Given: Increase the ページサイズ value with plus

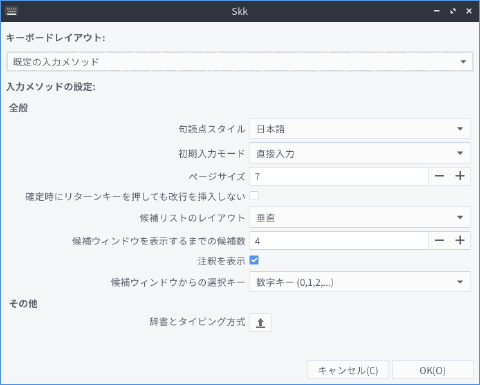Looking at the screenshot, I should coord(460,176).
